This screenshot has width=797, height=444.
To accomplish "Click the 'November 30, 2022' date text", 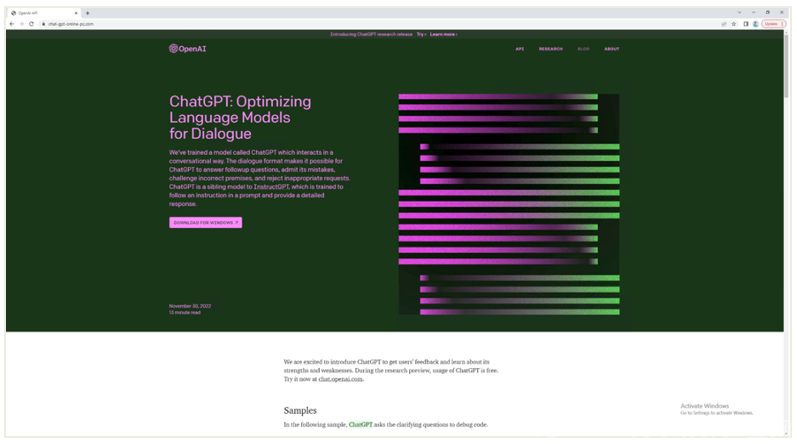I will [190, 306].
